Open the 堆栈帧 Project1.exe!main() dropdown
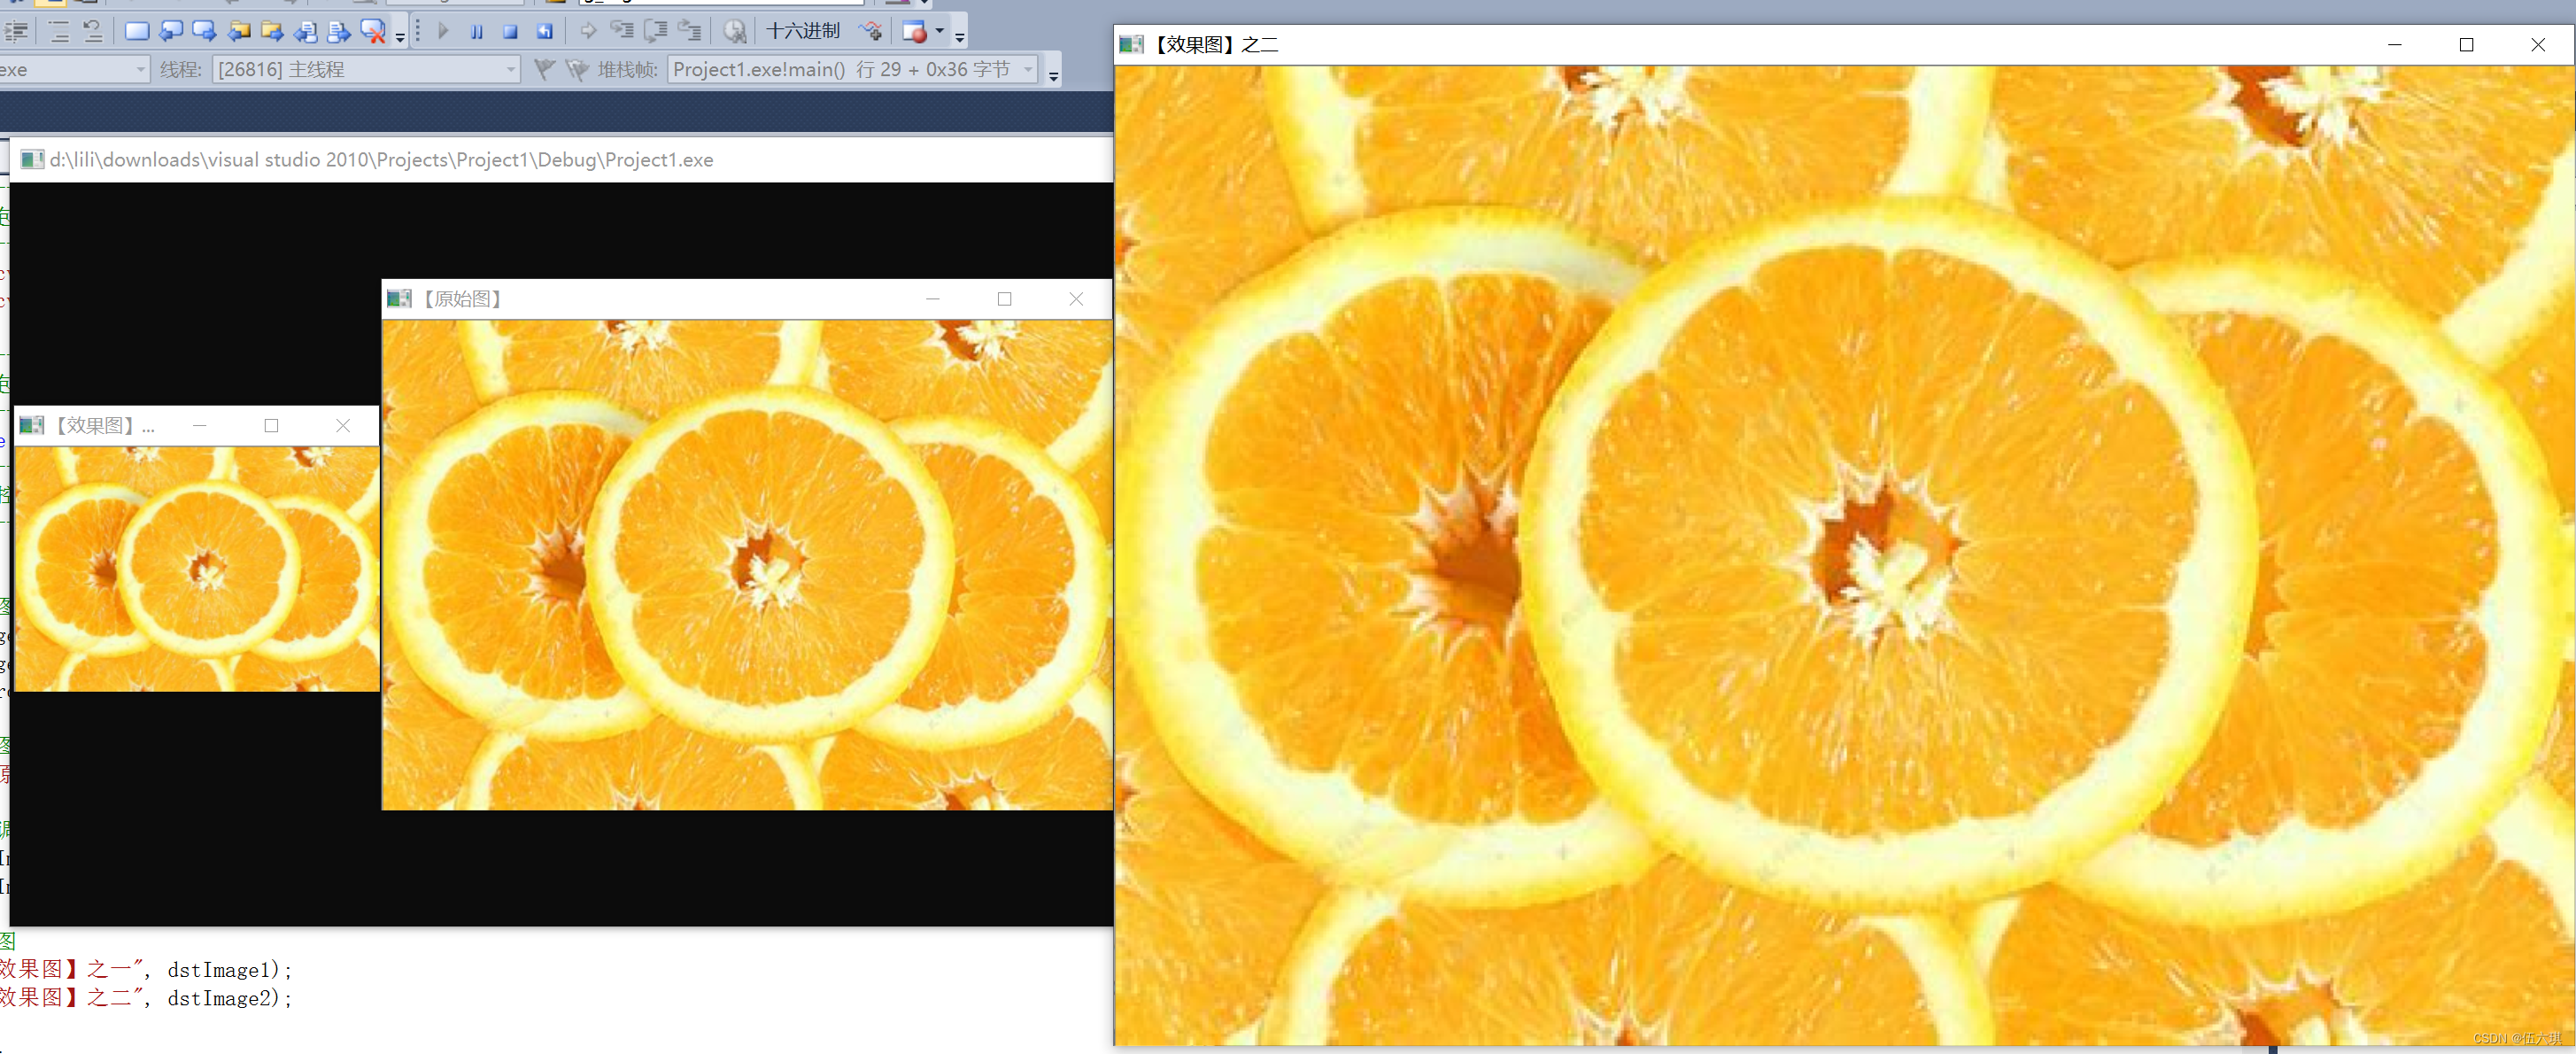 pos(853,69)
